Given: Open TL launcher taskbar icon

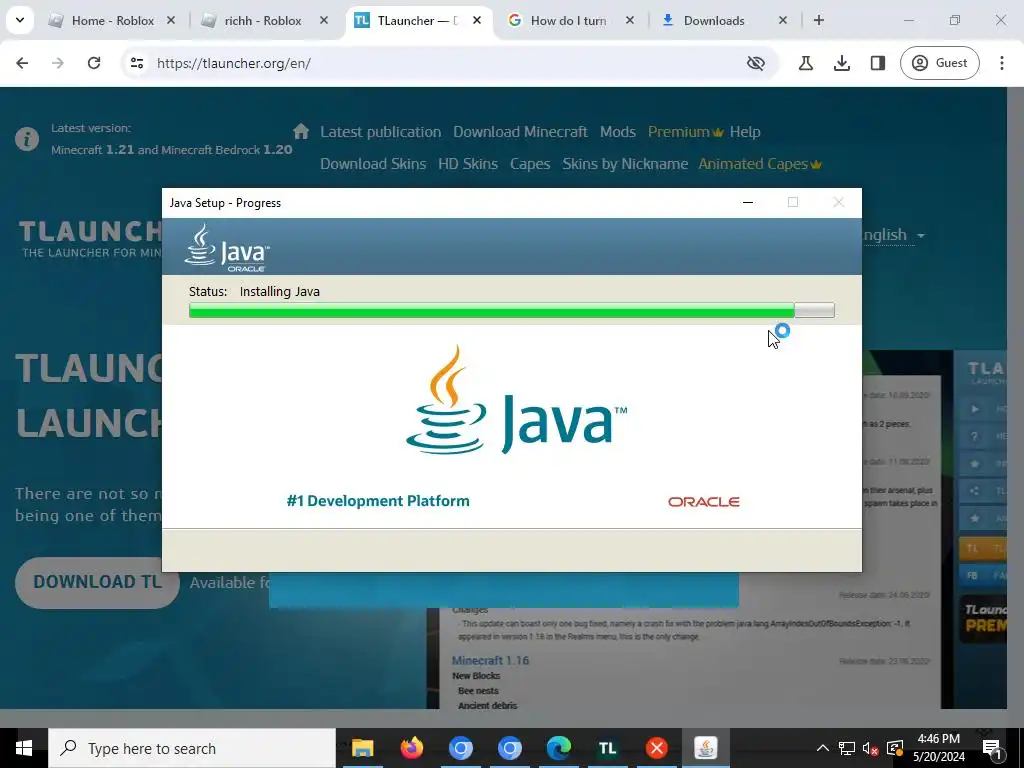Looking at the screenshot, I should (x=607, y=748).
